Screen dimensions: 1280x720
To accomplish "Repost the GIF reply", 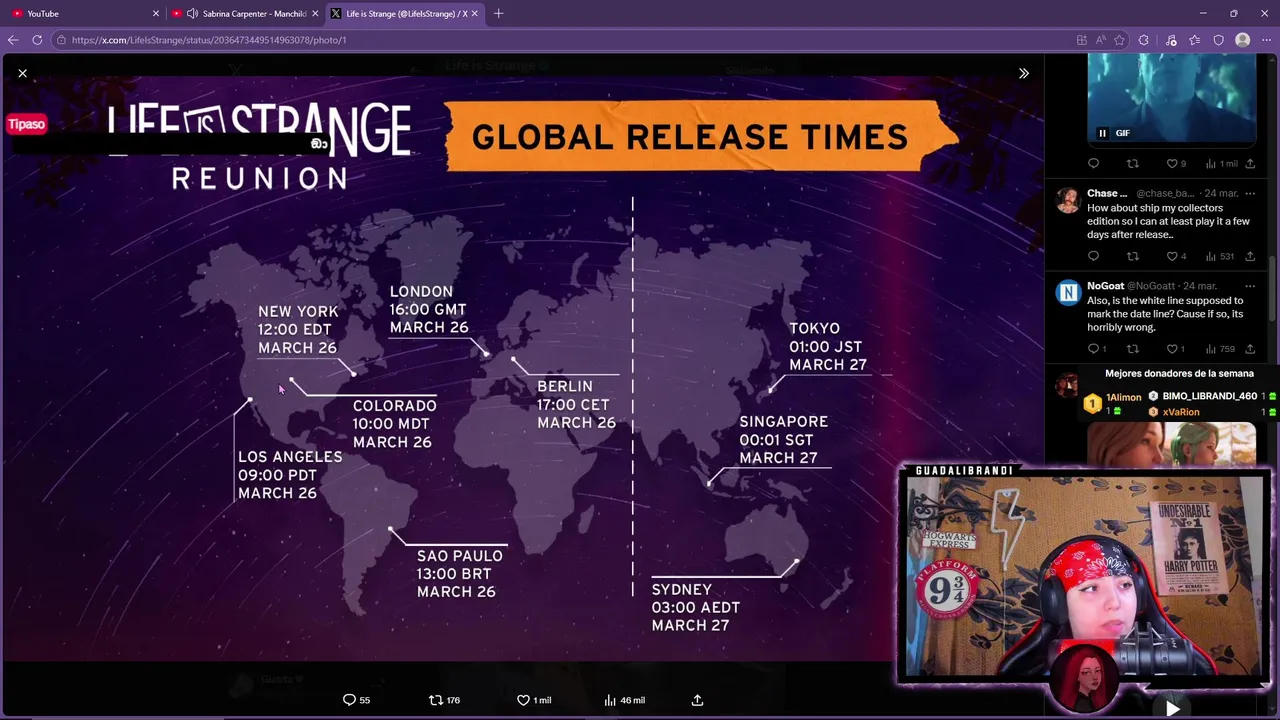I will (x=1133, y=163).
